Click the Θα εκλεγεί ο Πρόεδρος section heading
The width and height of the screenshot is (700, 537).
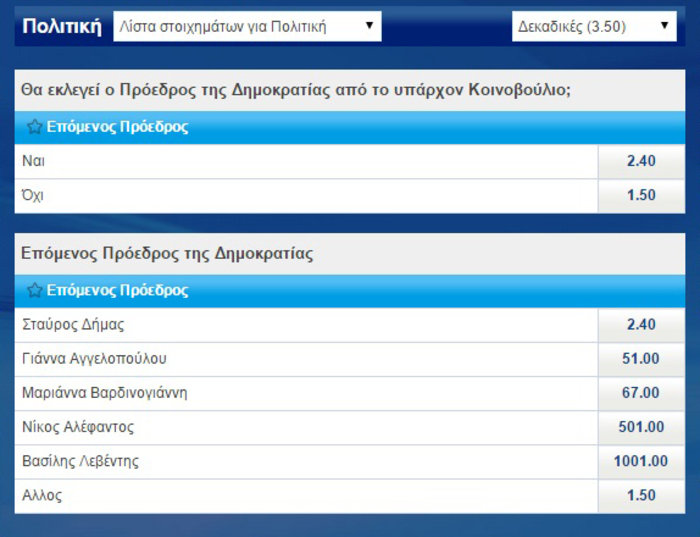coord(295,90)
